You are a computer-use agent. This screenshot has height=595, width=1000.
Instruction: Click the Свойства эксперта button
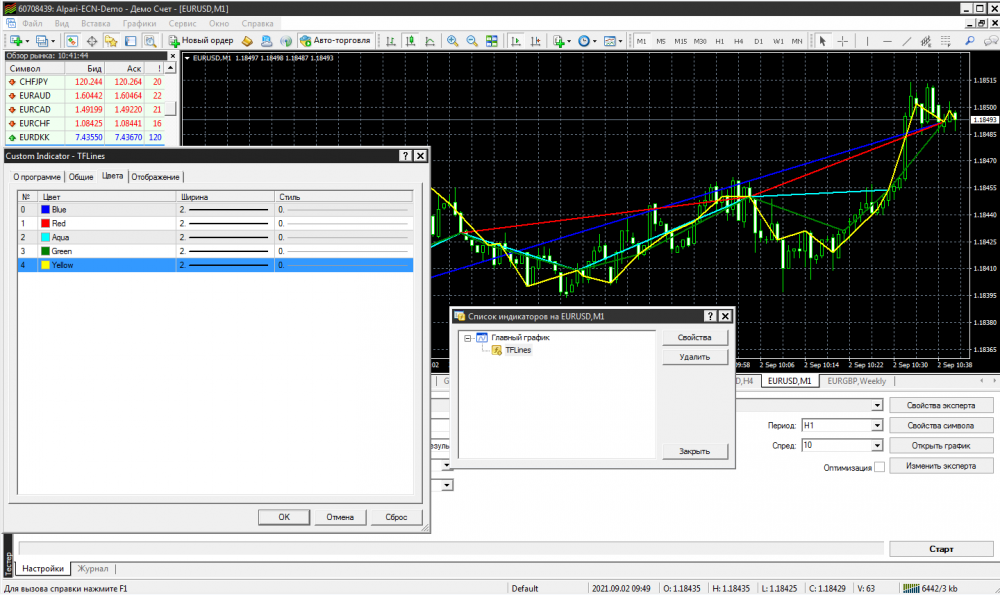coord(941,406)
